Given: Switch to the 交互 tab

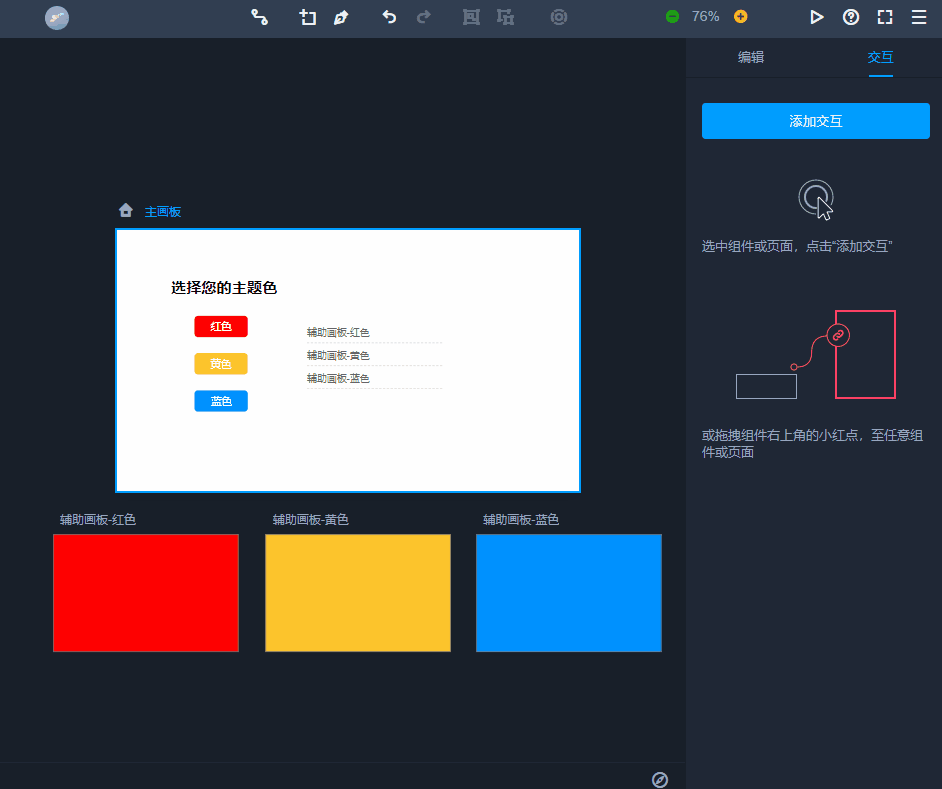Looking at the screenshot, I should pos(880,58).
